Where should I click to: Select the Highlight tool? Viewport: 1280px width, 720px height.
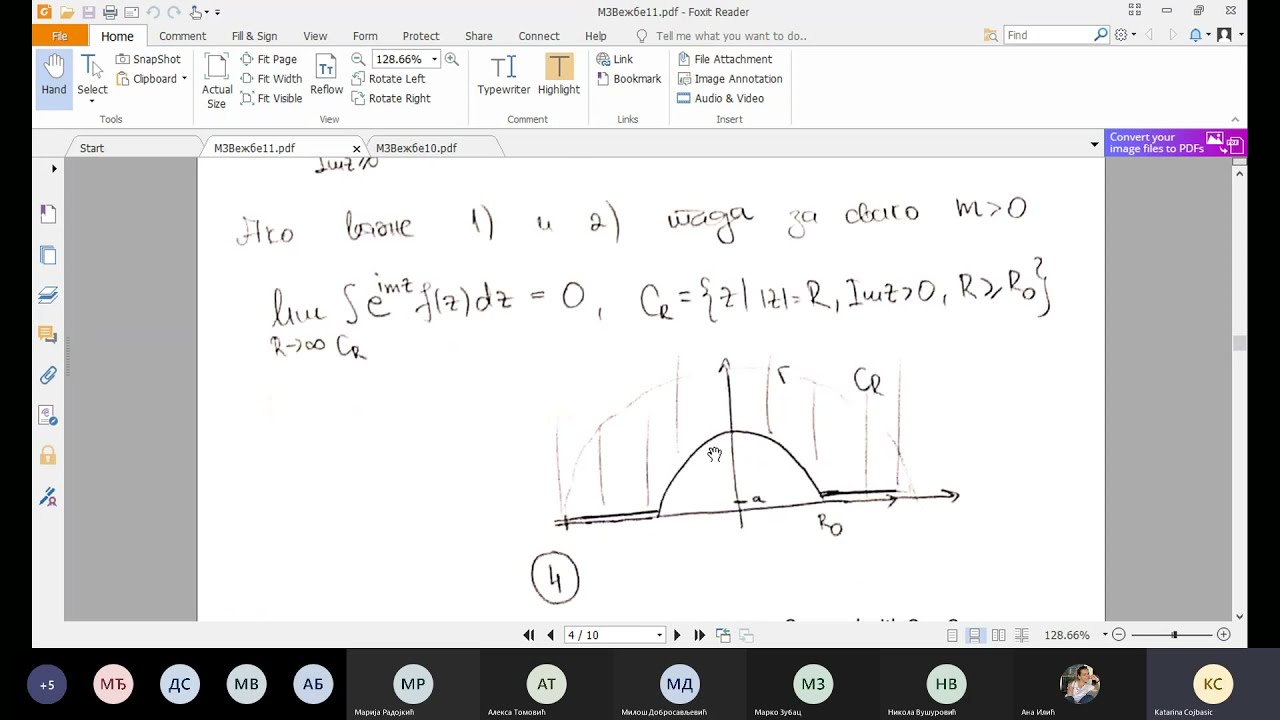click(558, 76)
